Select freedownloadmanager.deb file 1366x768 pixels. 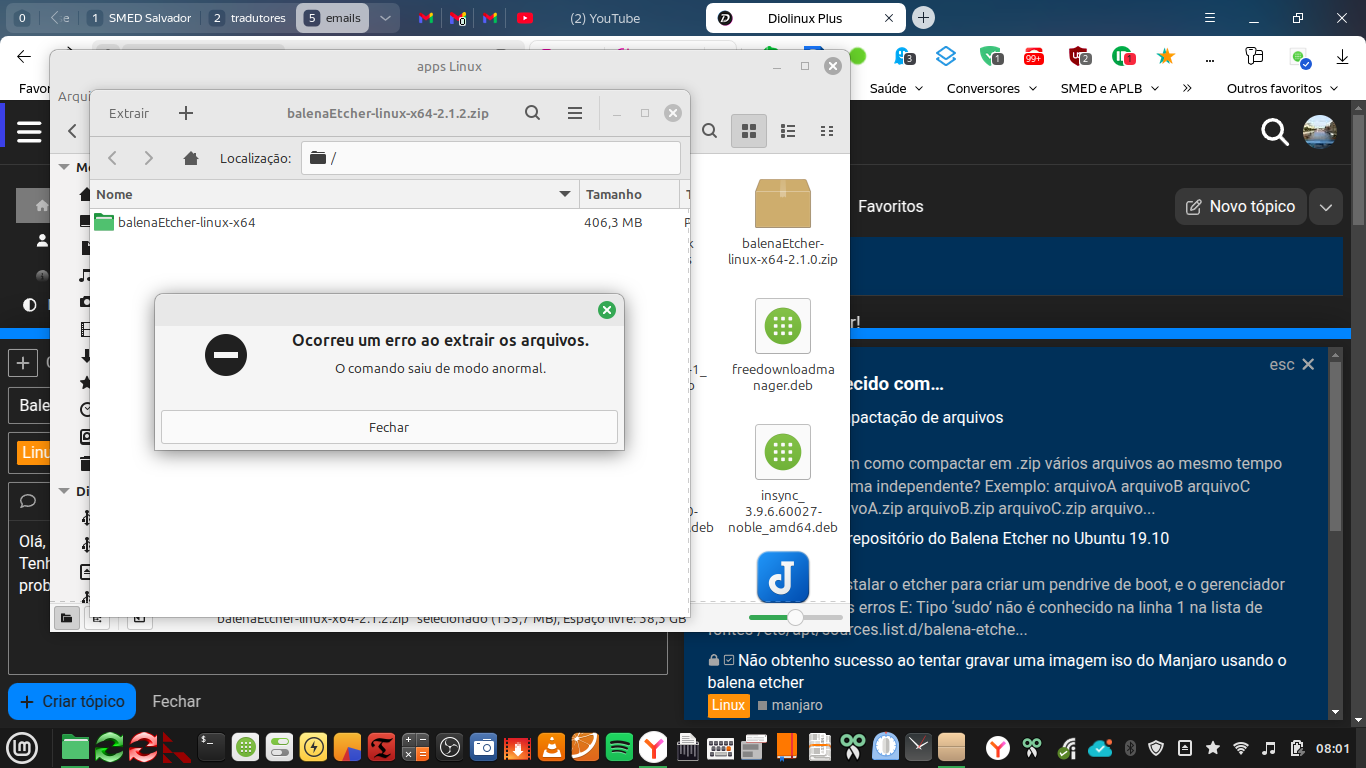click(x=783, y=345)
